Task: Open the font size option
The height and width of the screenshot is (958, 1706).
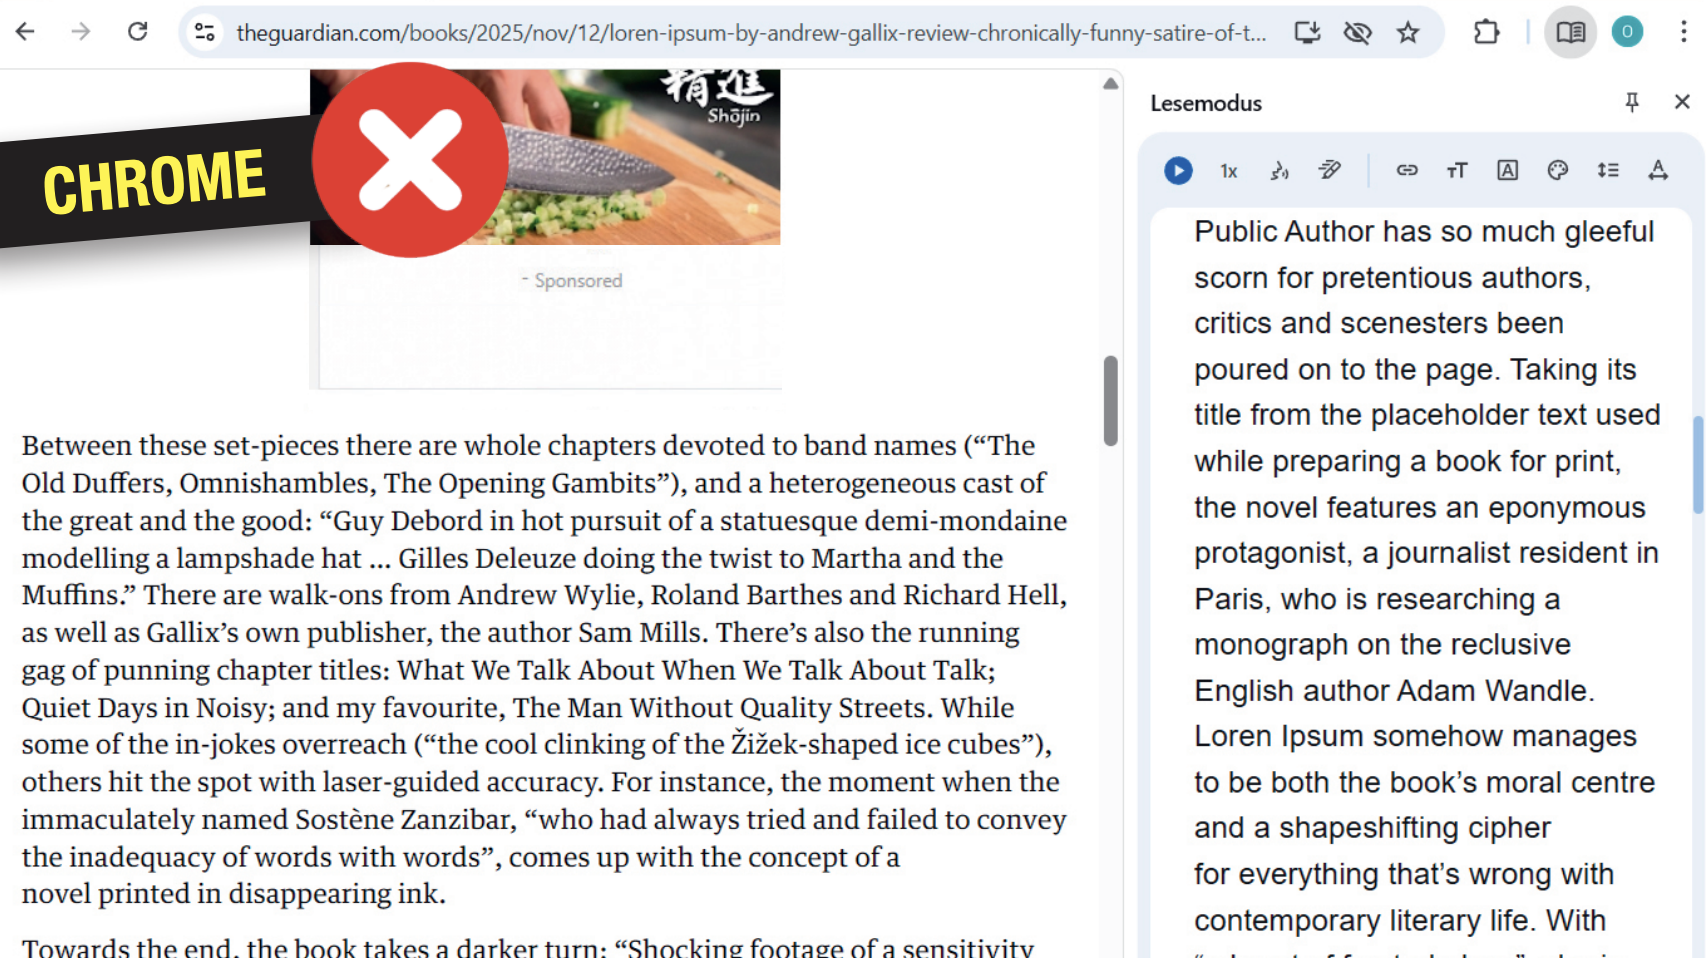Action: tap(1457, 170)
